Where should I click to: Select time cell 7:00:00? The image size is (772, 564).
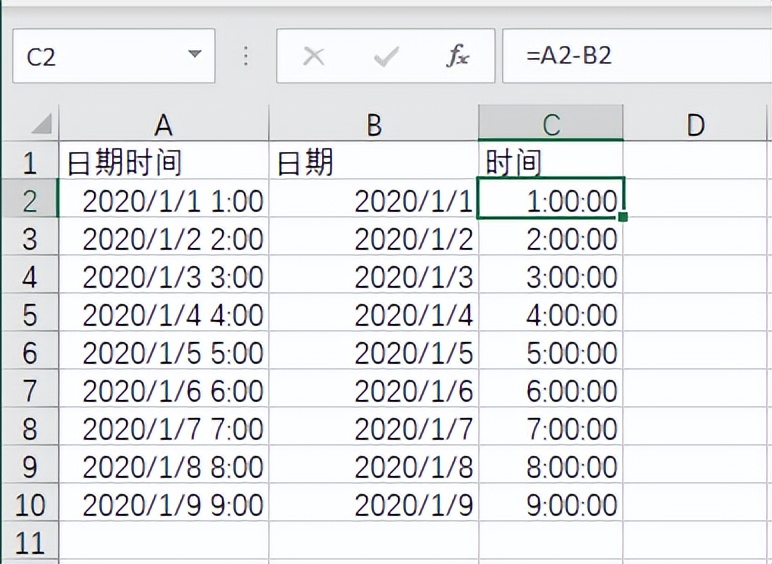[551, 426]
